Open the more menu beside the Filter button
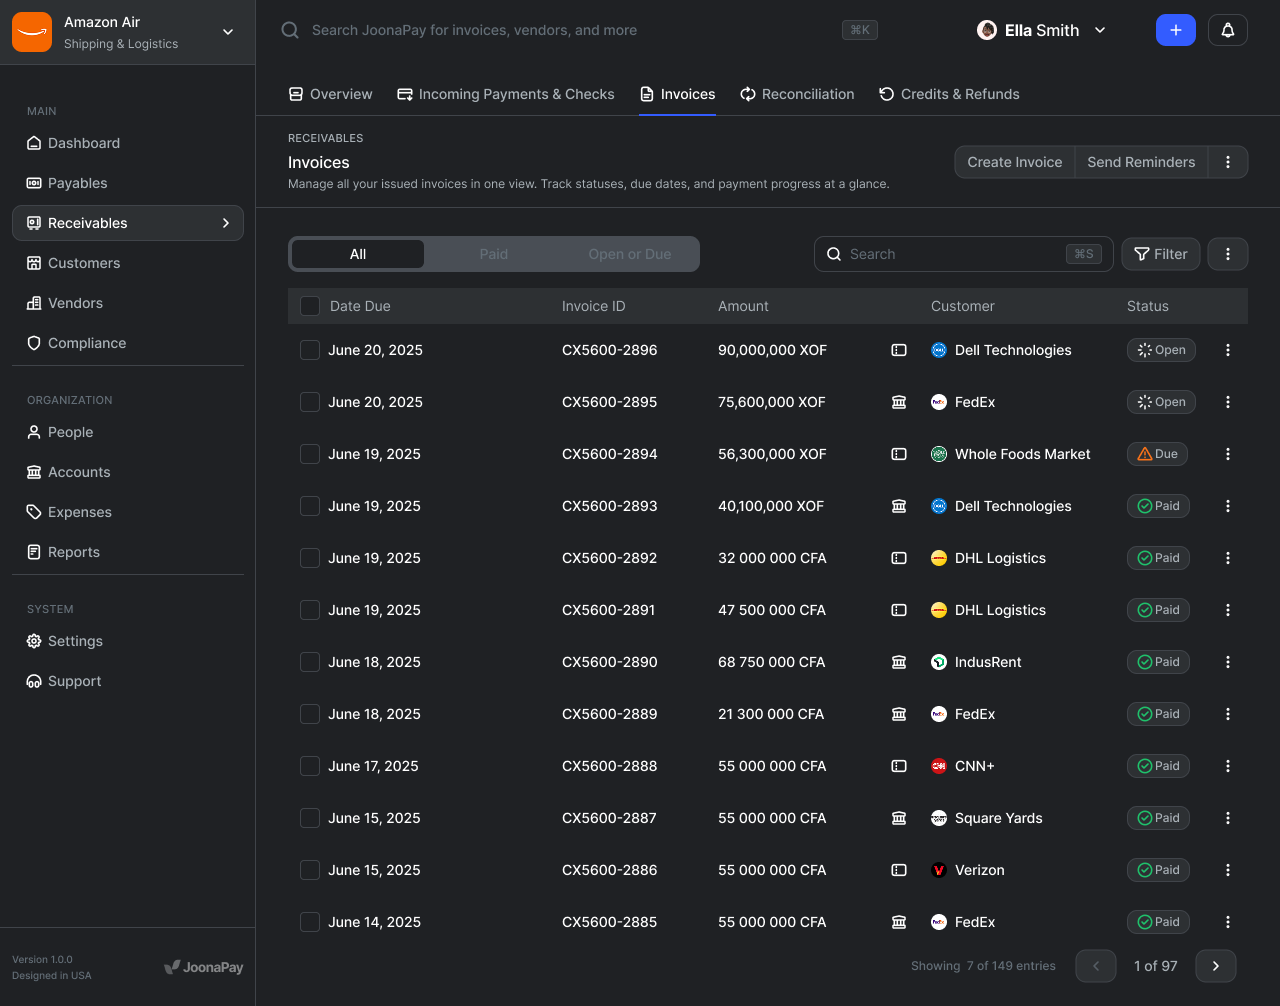Screen dimensions: 1280x1006 (x=1228, y=254)
